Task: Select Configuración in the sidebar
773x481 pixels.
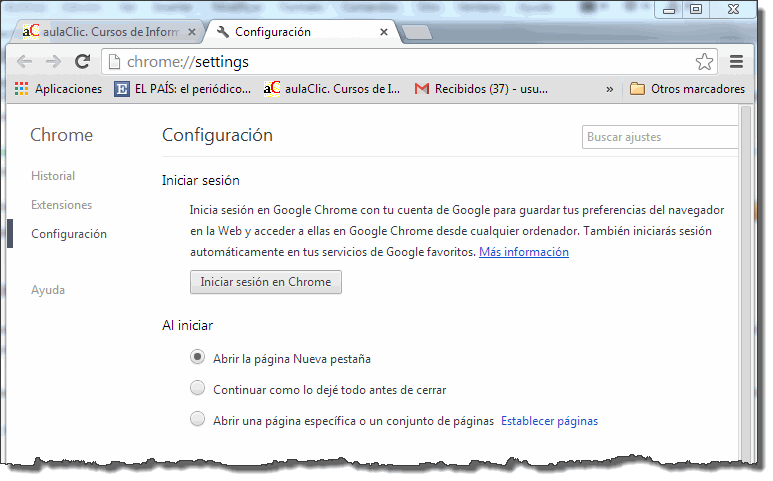Action: 69,234
